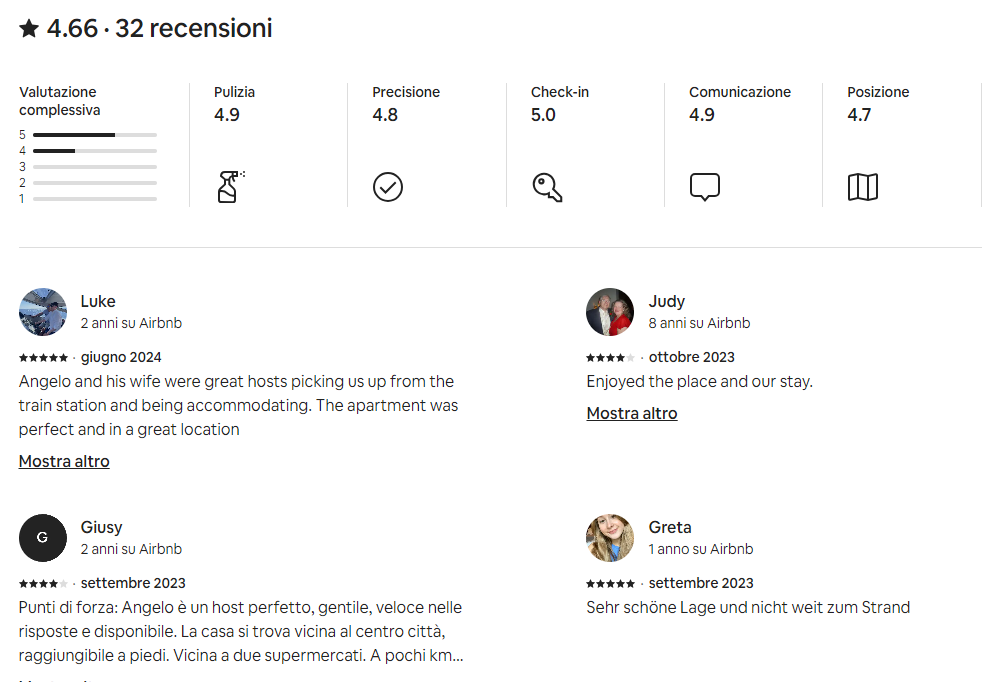Click the Comunicazione speech bubble icon
Viewport: 982px width, 682px height.
pyautogui.click(x=705, y=187)
